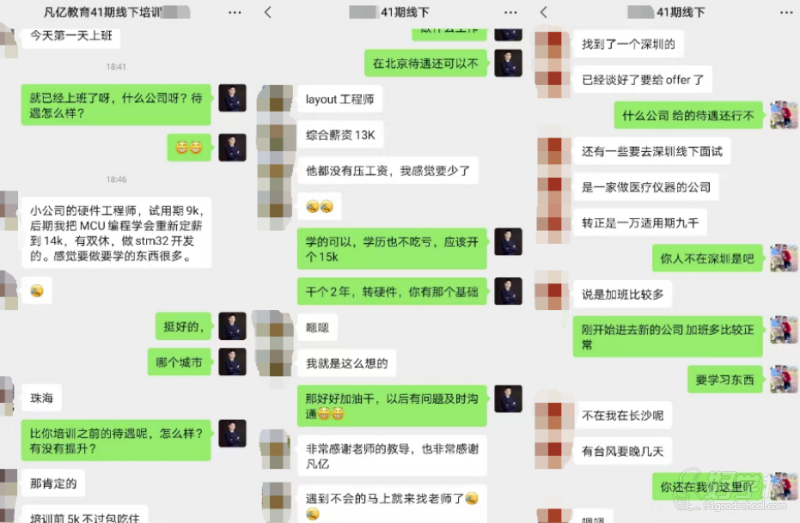Open avatar next to 'layout 工程师' message
Screen dimensions: 800x523
[276, 99]
